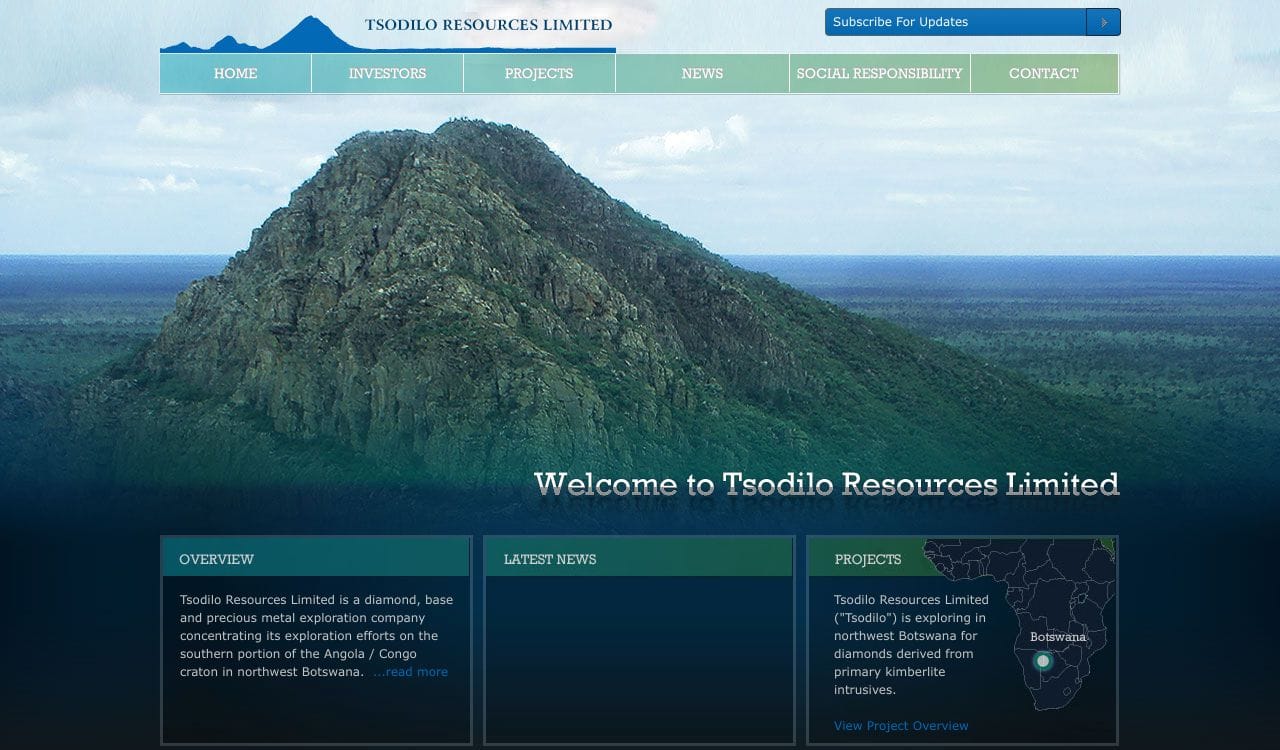Screen dimensions: 1280x750
Task: Click the Botswana label on the map
Action: pos(1057,637)
